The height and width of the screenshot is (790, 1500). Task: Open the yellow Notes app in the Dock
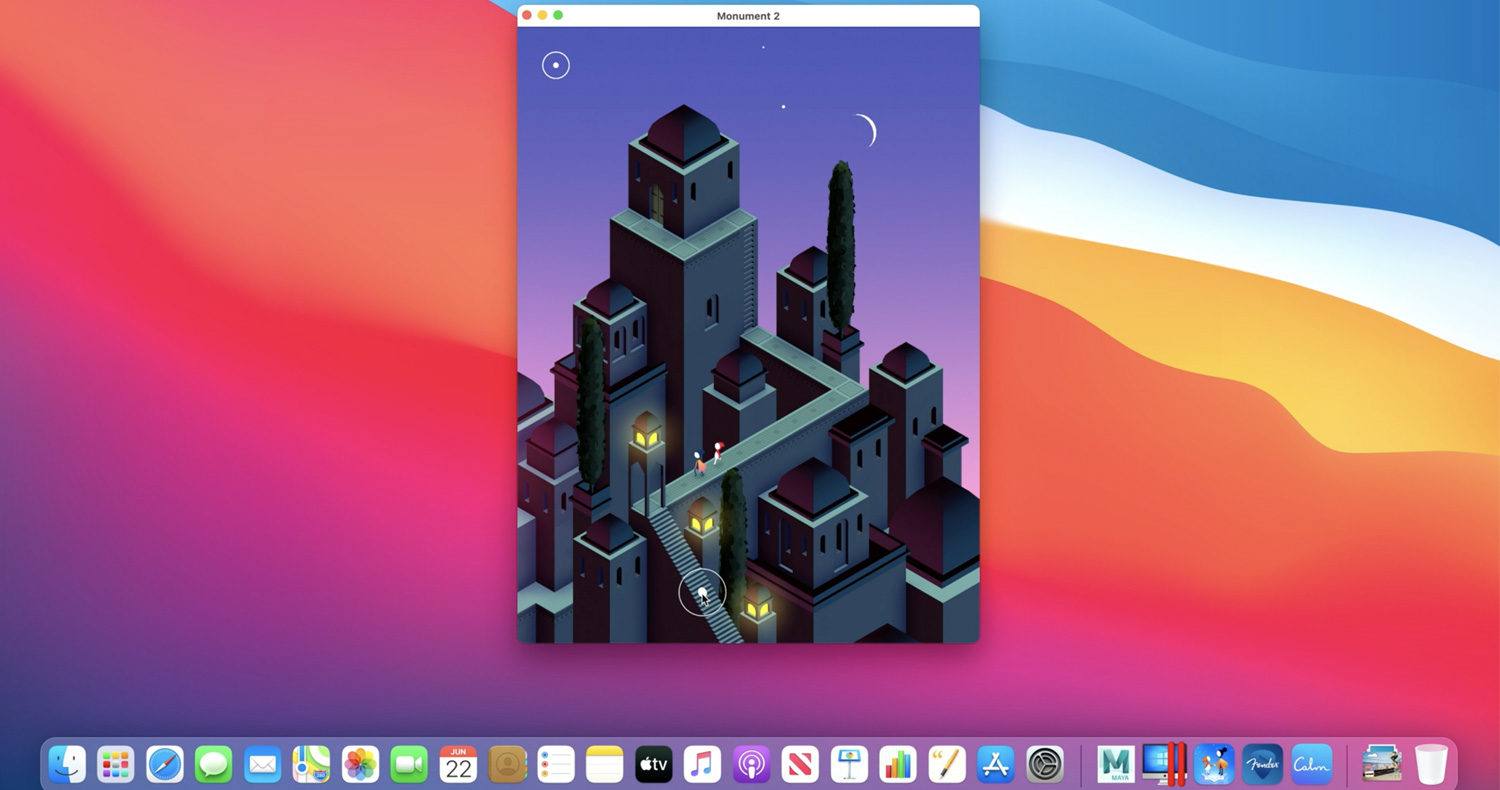pos(605,765)
